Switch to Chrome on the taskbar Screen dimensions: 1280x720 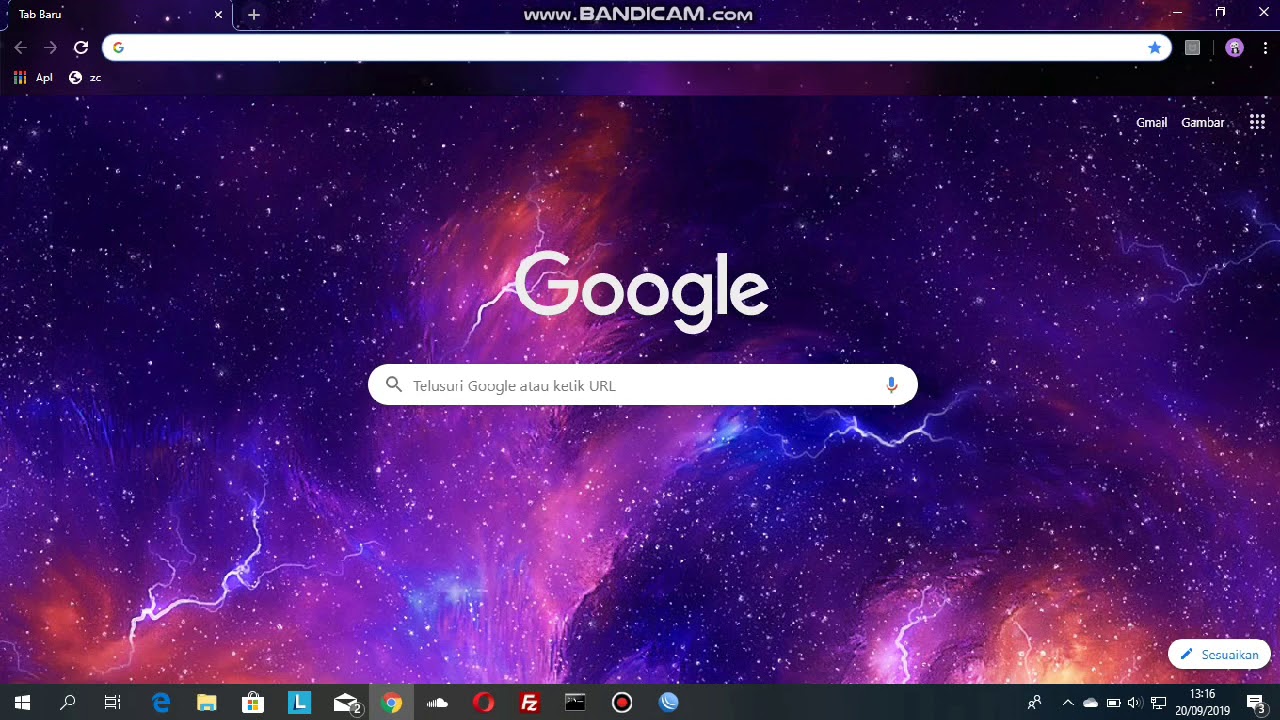click(391, 703)
